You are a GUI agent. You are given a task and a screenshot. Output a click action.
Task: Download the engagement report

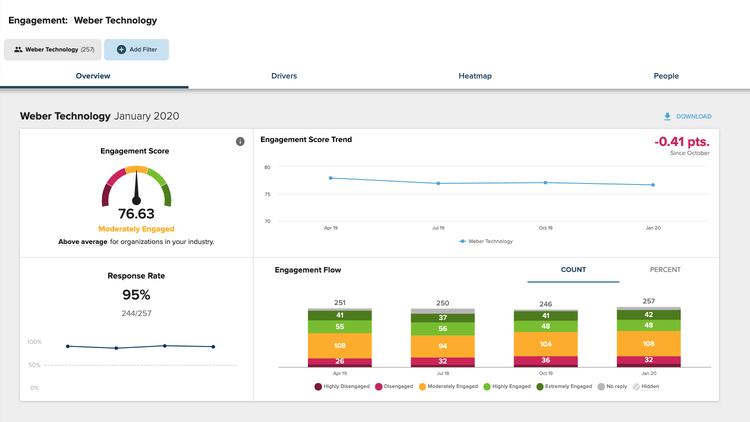tap(687, 116)
